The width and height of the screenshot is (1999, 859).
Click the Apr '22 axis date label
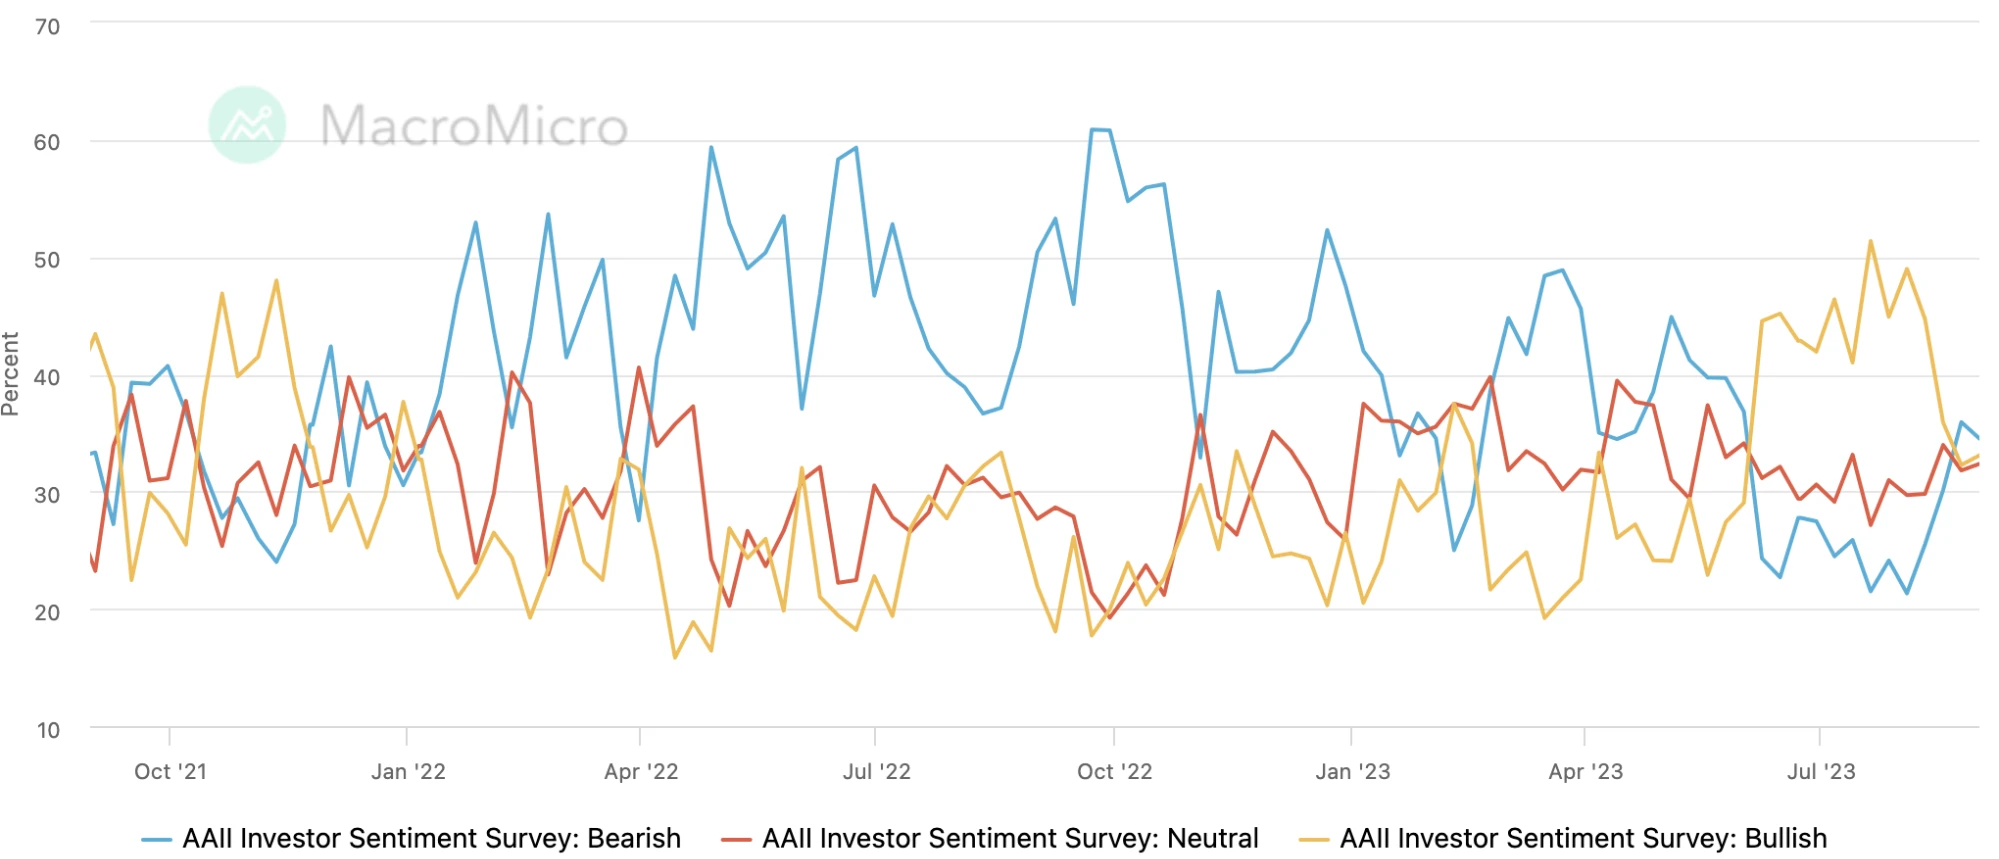point(641,772)
